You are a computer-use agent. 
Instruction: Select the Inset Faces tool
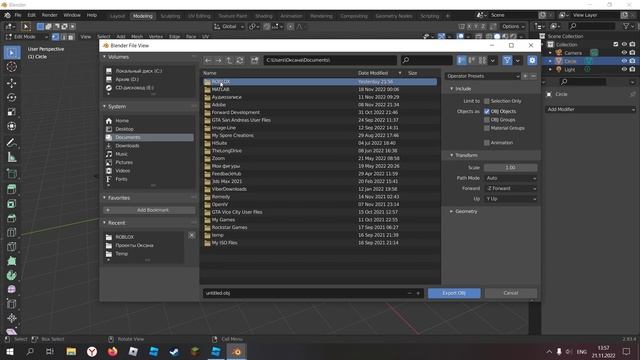(x=12, y=204)
